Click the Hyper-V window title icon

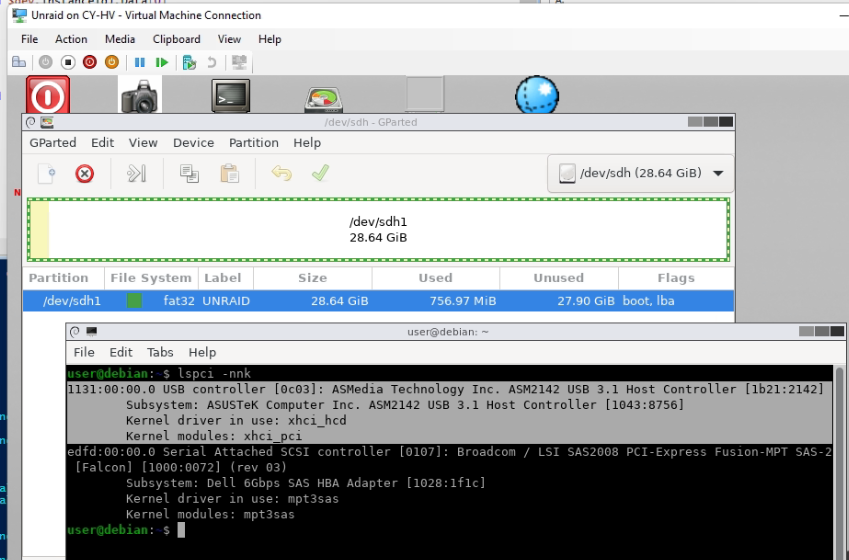pos(19,15)
